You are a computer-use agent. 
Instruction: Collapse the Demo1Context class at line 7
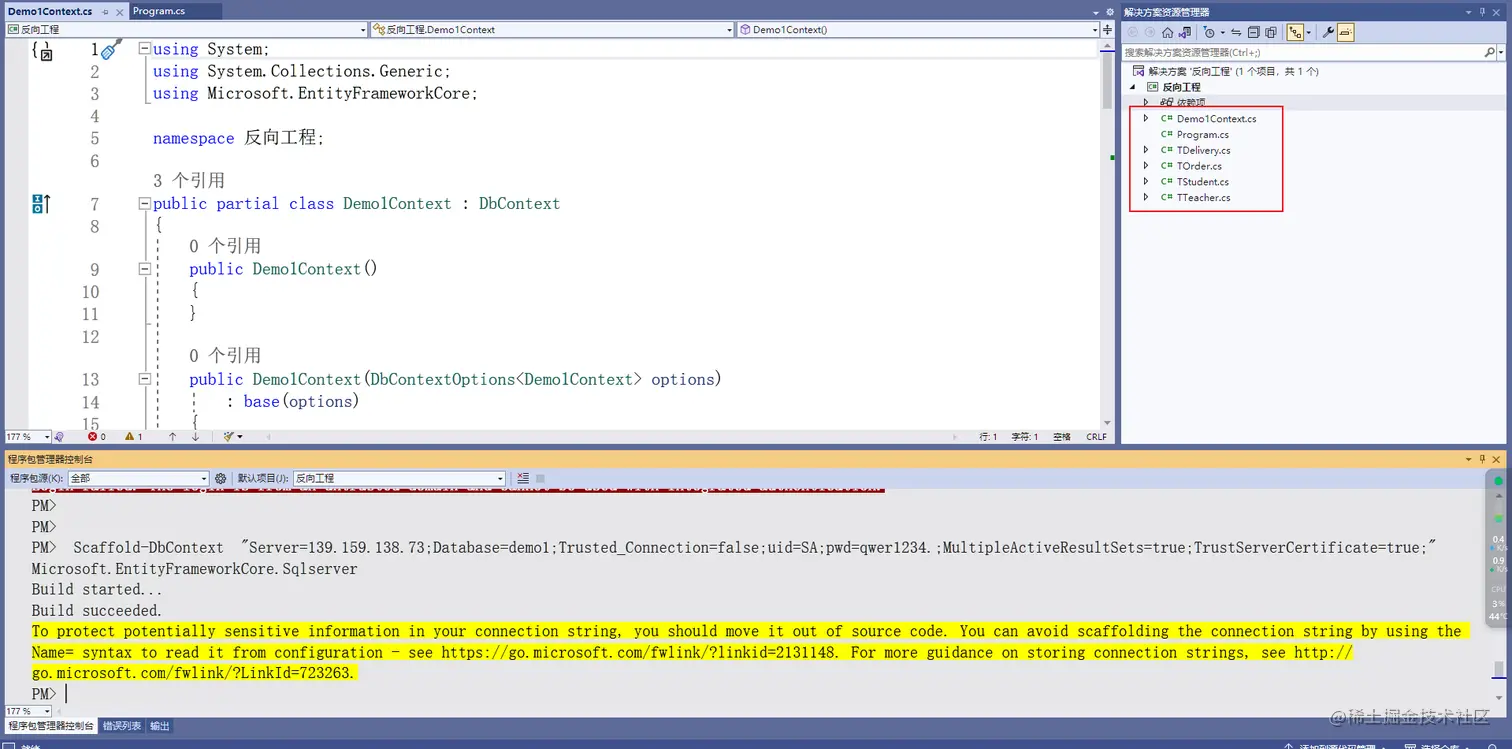pyautogui.click(x=144, y=204)
